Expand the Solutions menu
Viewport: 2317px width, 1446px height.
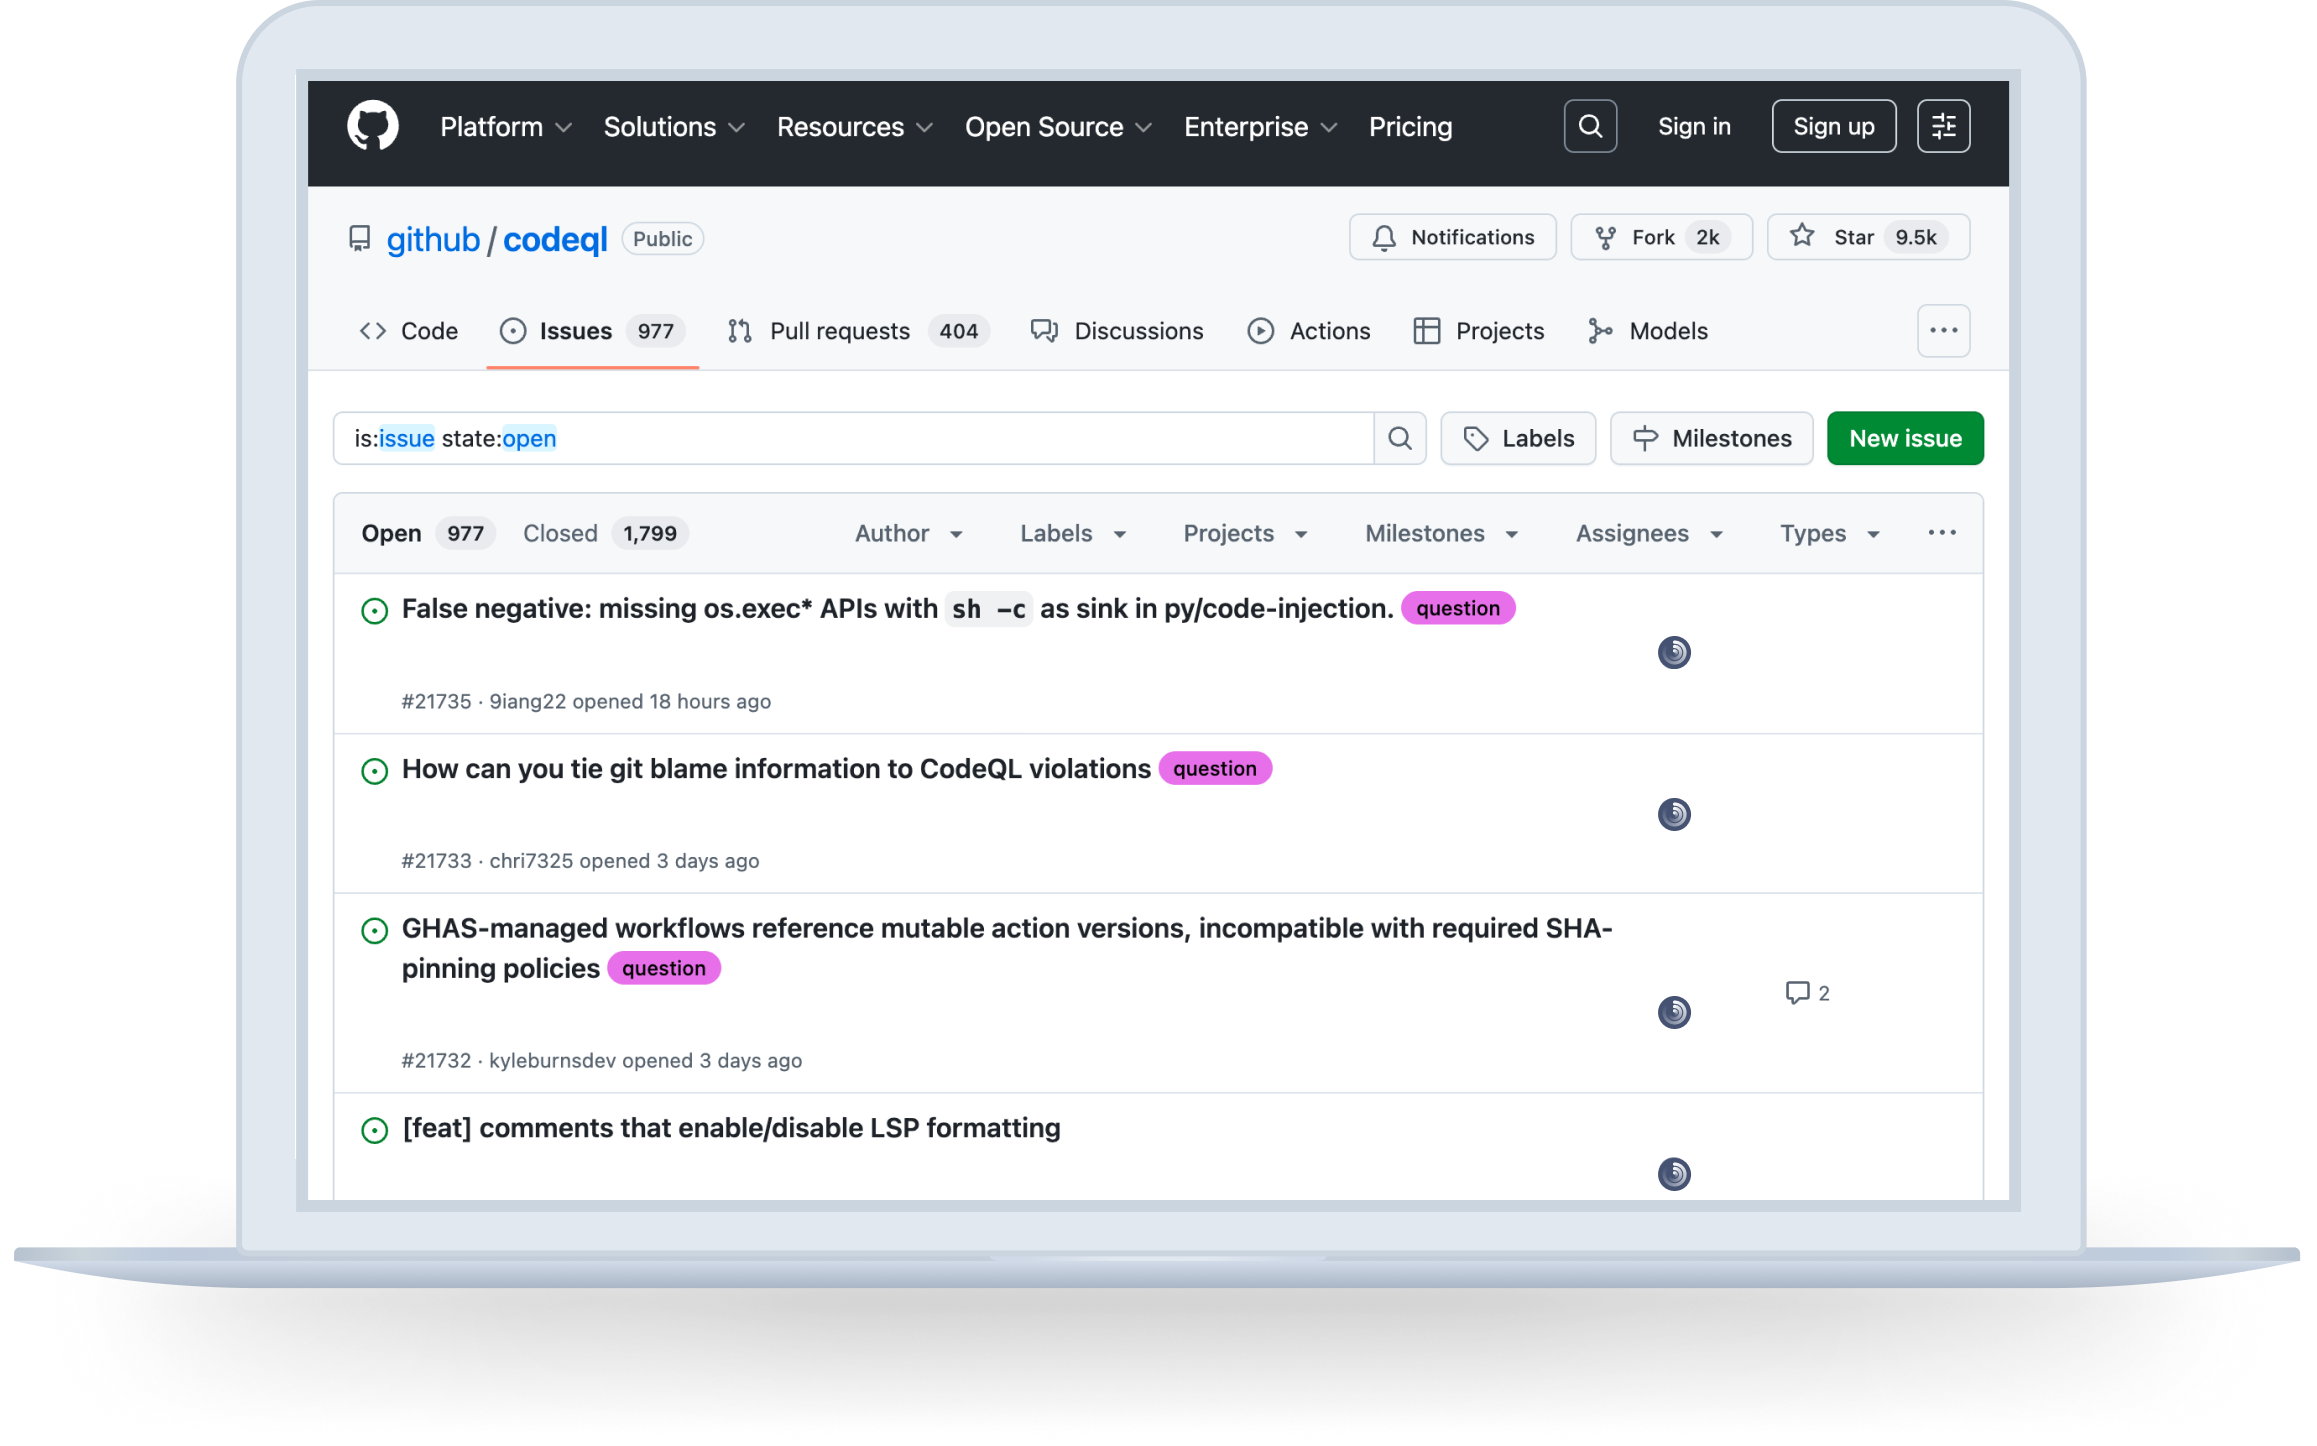point(674,127)
